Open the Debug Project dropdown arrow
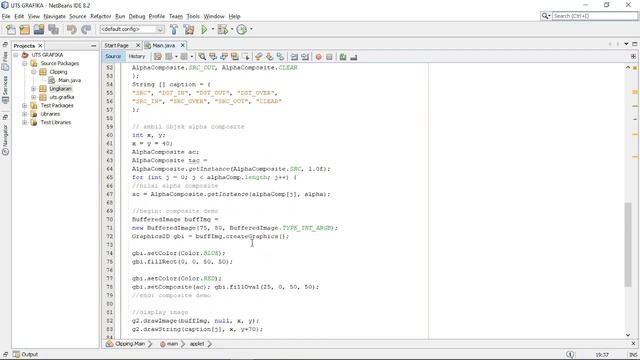Viewport: 640px width, 360px height. [232, 29]
